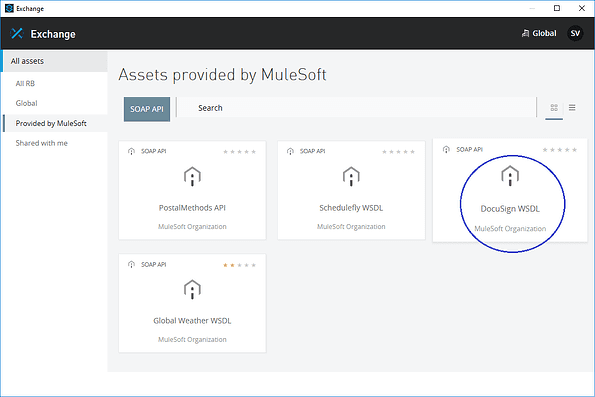Click star rating on Global Weather WSDL card
The height and width of the screenshot is (397, 595).
(239, 265)
